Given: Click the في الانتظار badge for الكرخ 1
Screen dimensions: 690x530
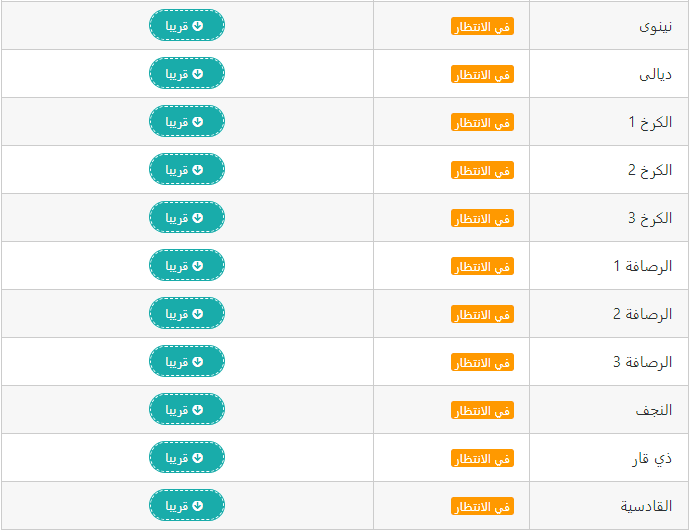Looking at the screenshot, I should pos(482,122).
